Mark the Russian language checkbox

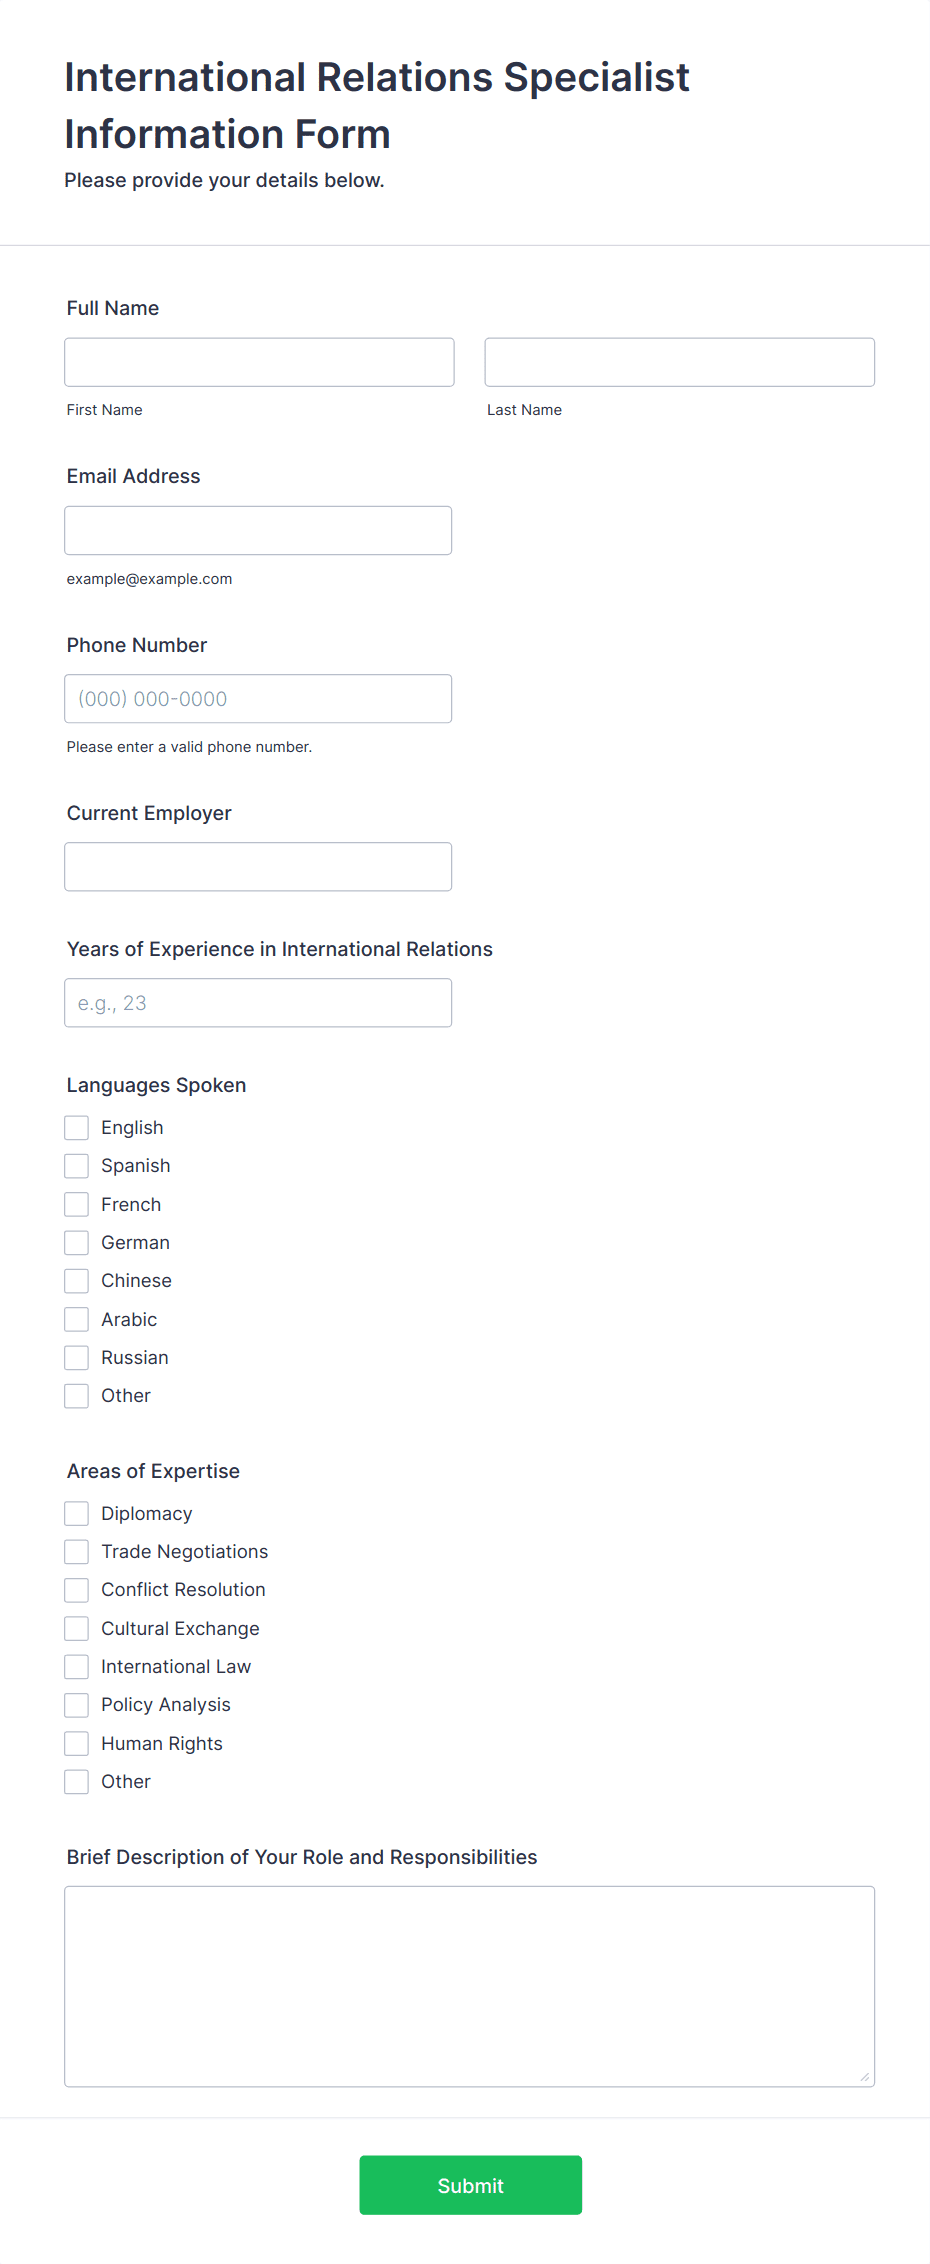(x=77, y=1358)
